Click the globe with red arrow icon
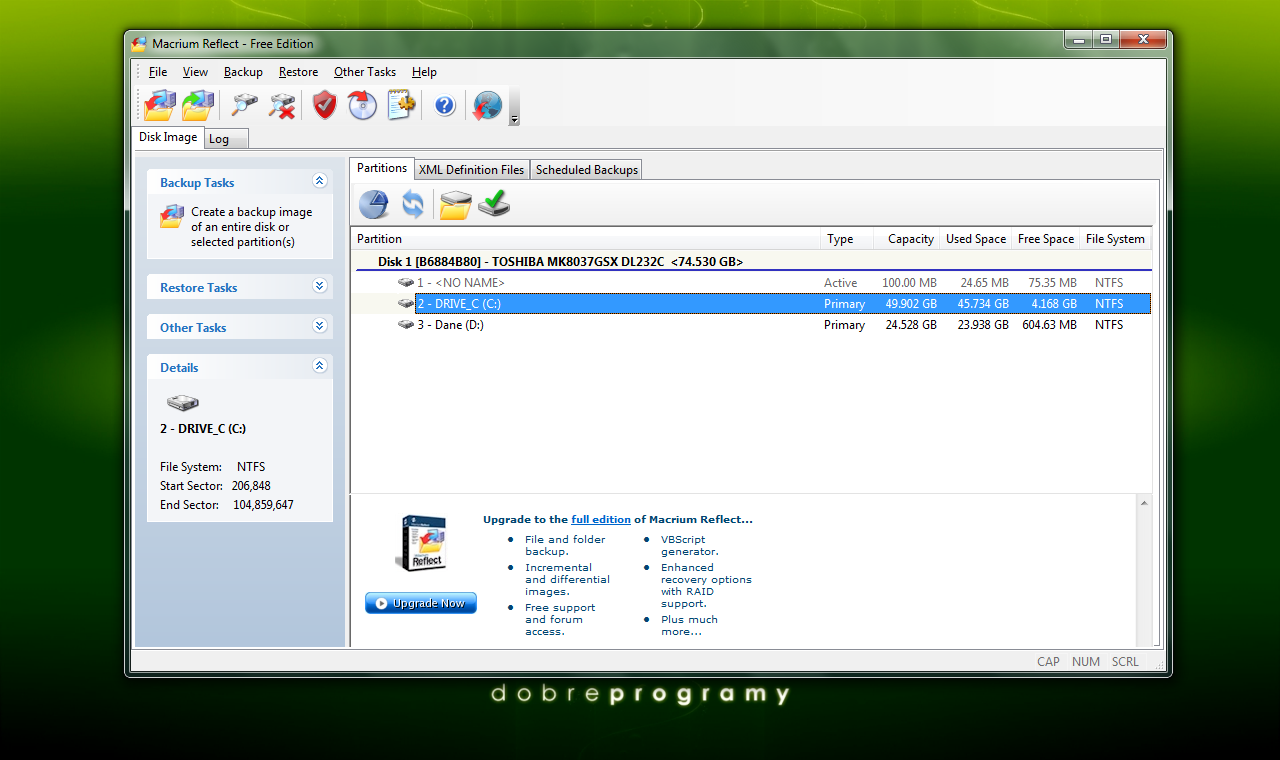Viewport: 1280px width, 760px height. (487, 104)
